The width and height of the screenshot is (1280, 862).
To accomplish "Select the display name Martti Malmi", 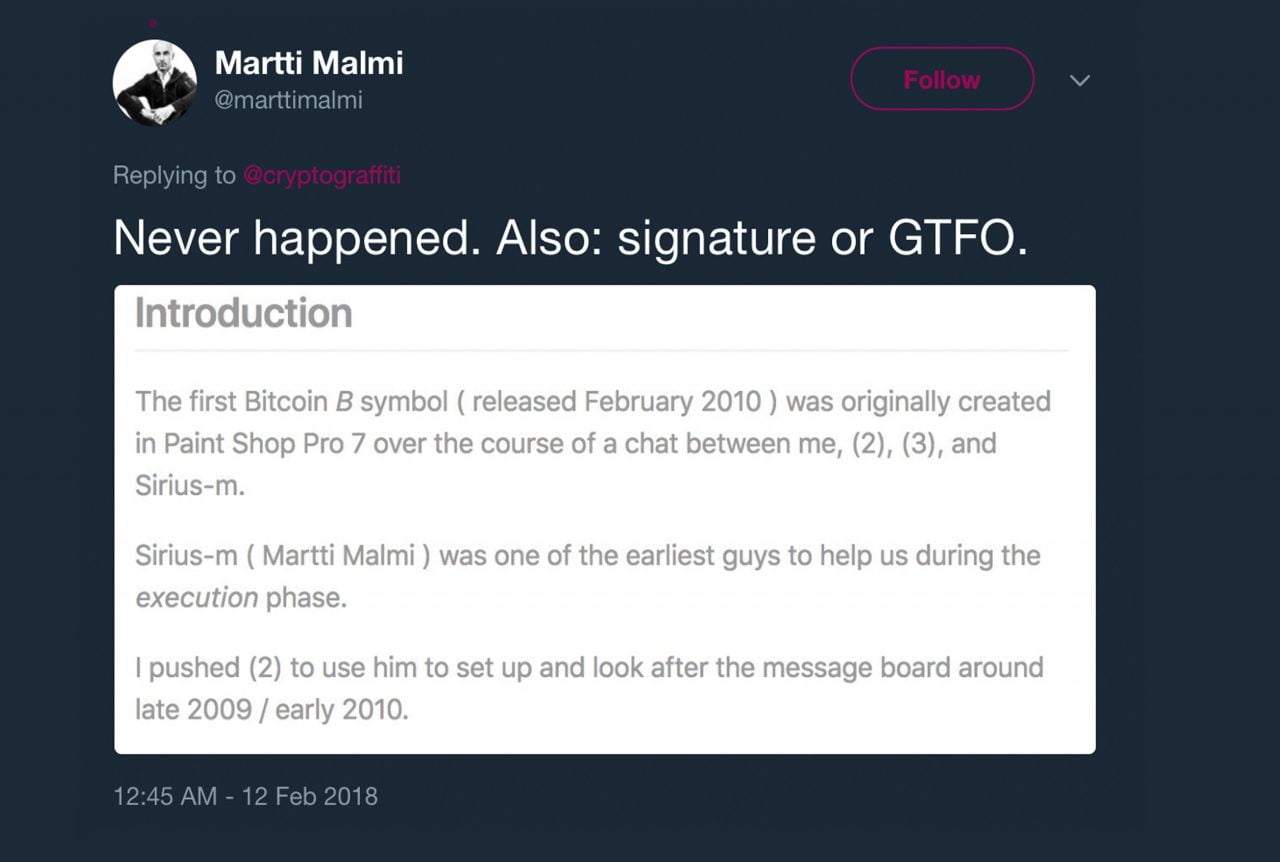I will pyautogui.click(x=310, y=63).
